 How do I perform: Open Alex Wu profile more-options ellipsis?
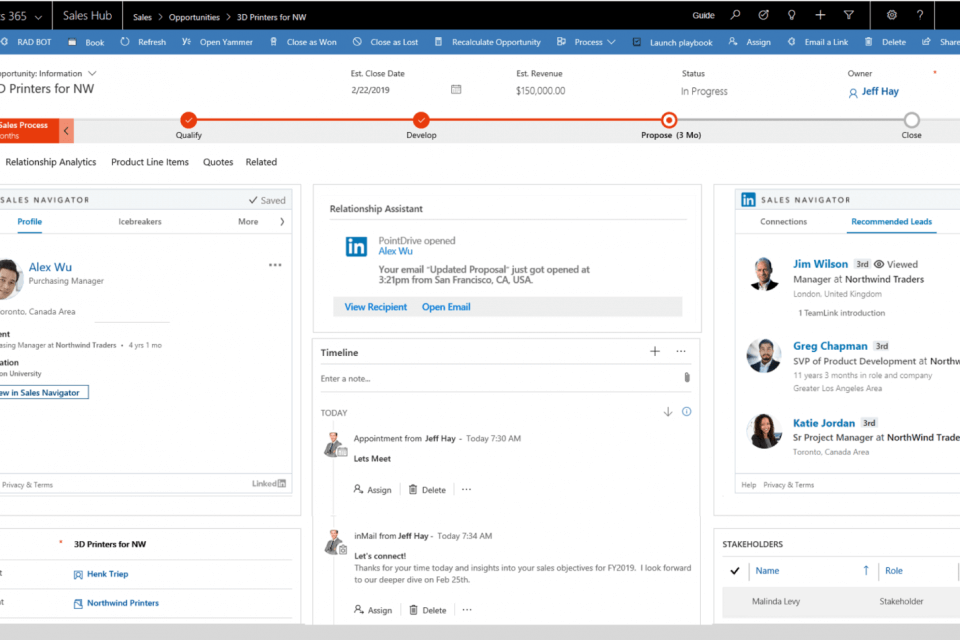tap(275, 266)
